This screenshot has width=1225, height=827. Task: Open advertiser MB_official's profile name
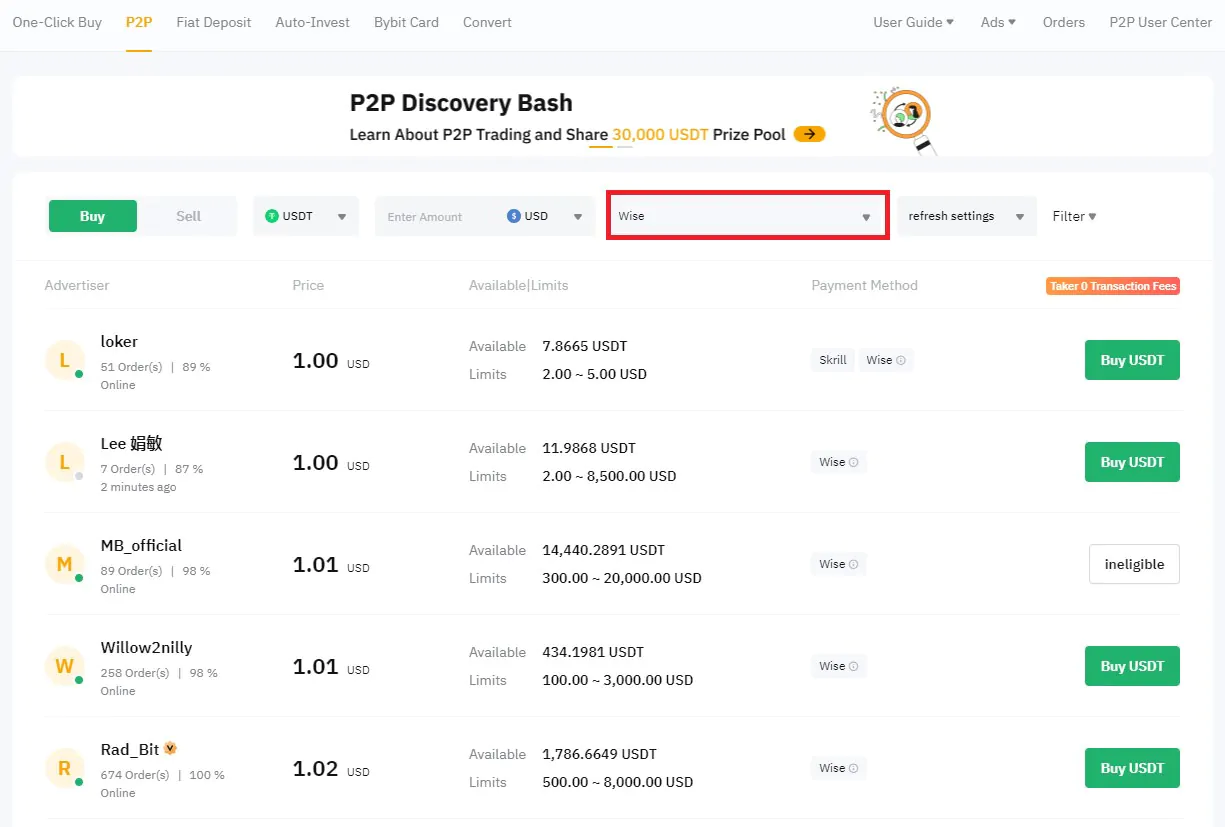[x=141, y=545]
